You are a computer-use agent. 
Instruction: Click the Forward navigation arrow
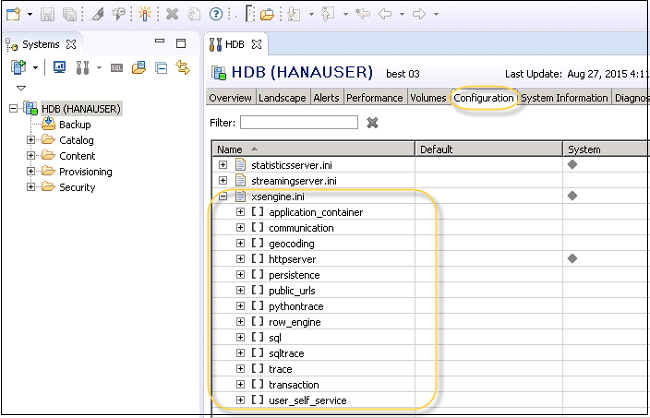click(x=419, y=14)
